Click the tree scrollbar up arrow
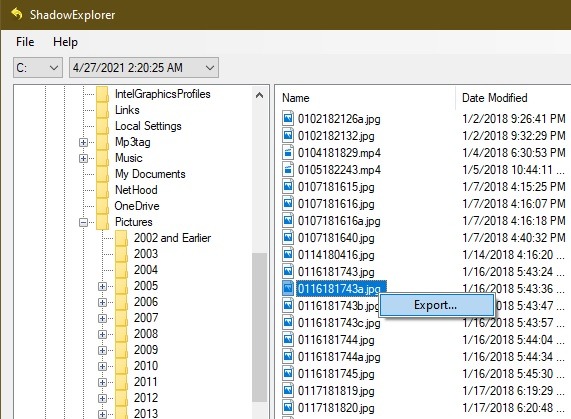571x419 pixels. [x=259, y=95]
